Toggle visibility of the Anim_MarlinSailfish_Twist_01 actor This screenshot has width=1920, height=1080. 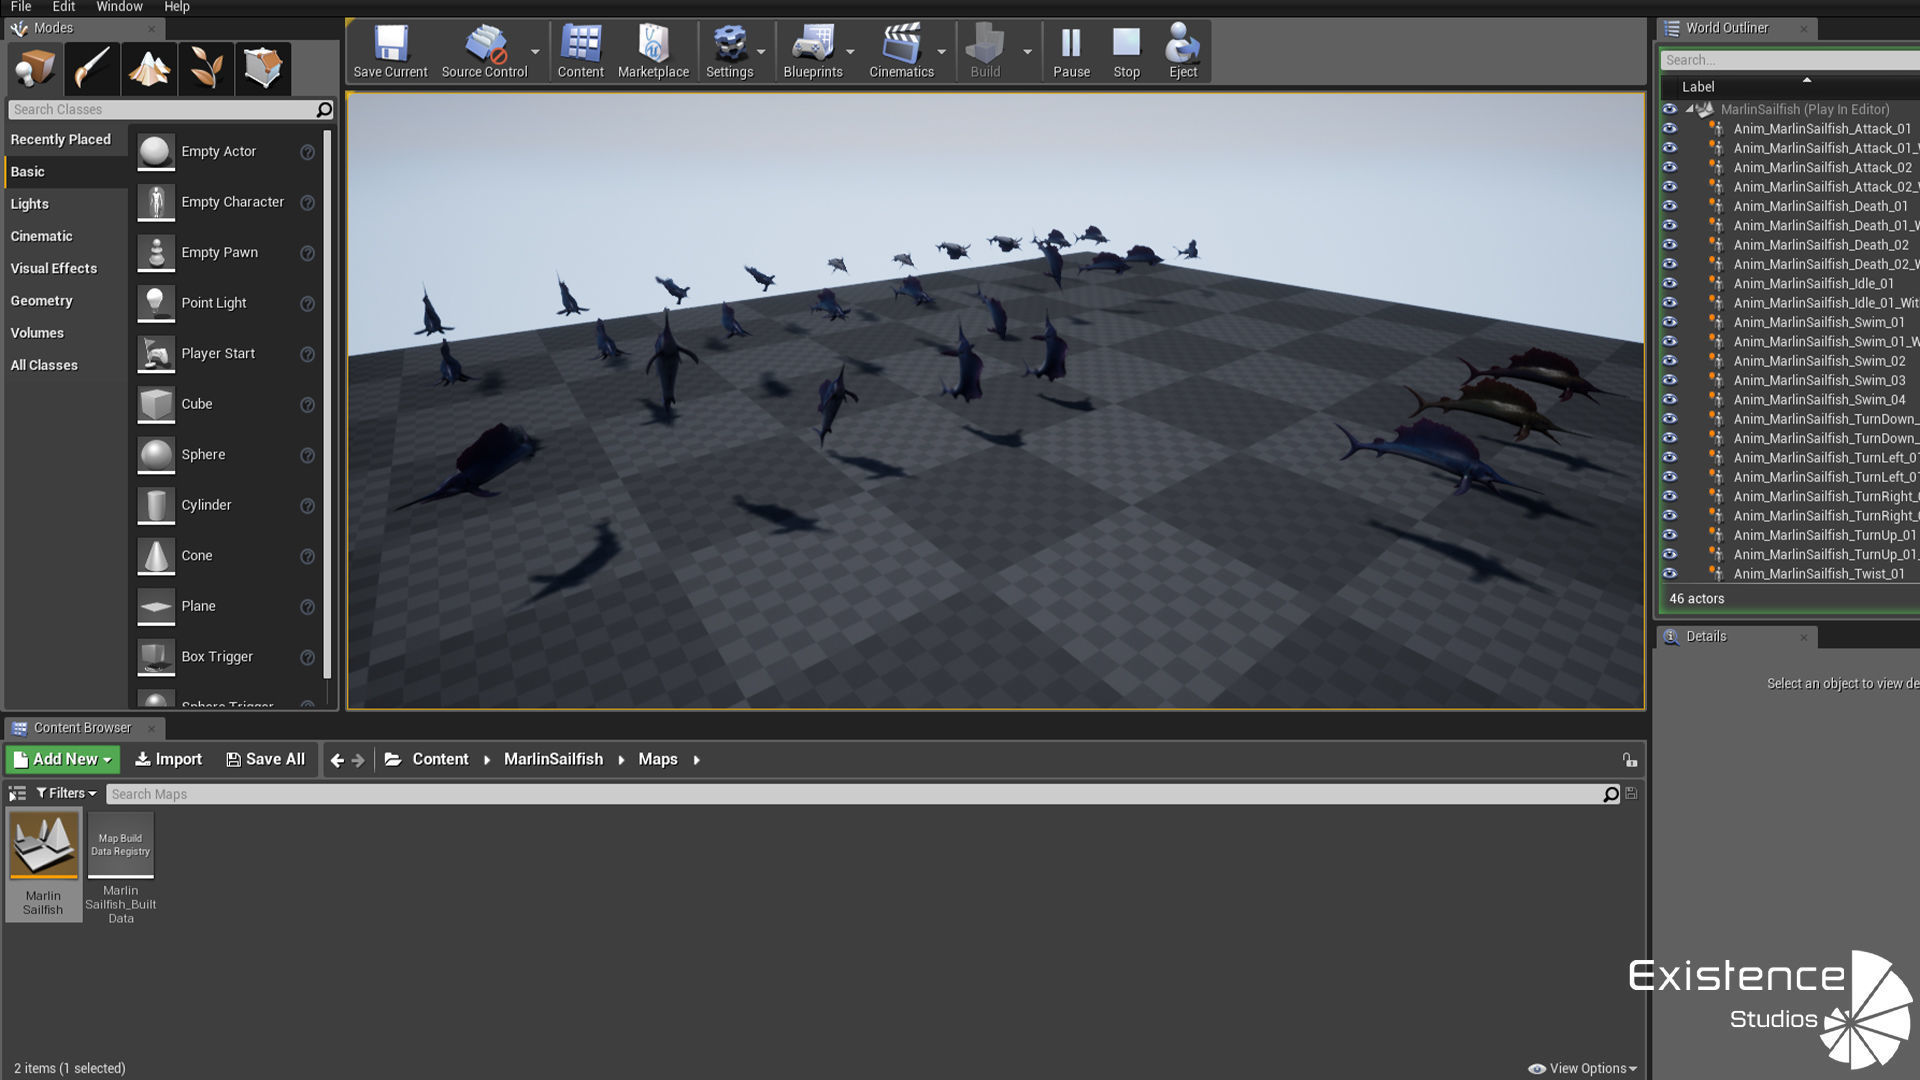coord(1669,574)
